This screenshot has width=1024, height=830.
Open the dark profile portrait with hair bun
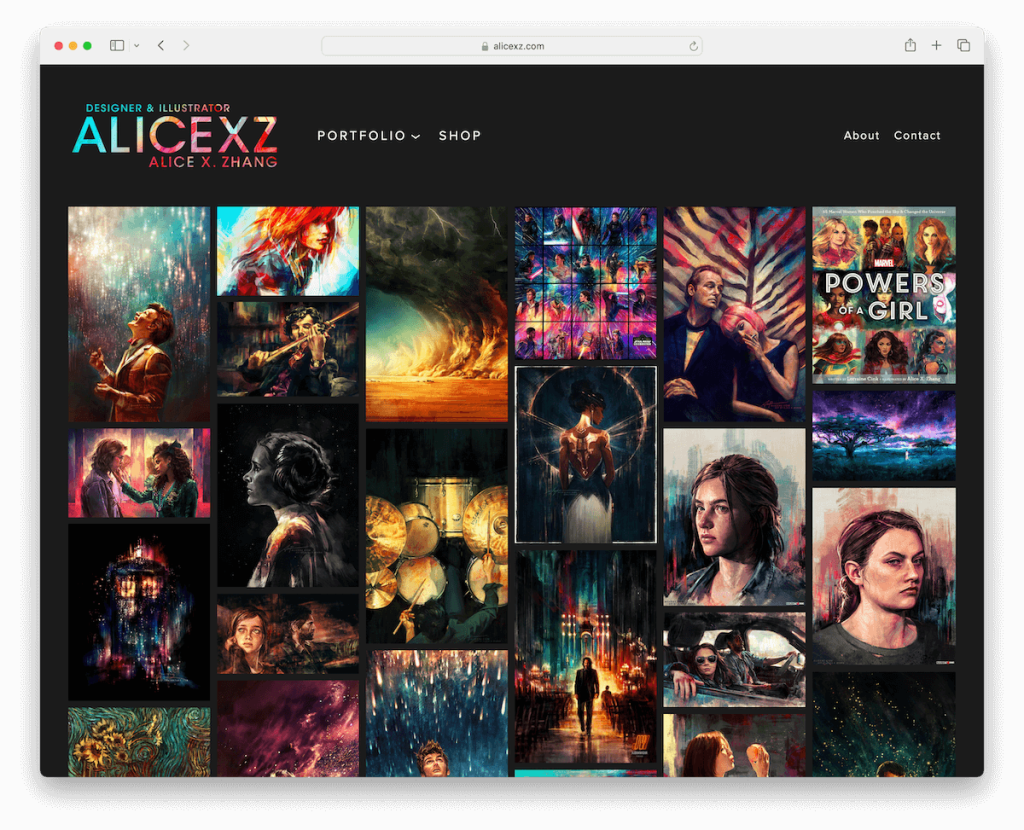point(288,495)
